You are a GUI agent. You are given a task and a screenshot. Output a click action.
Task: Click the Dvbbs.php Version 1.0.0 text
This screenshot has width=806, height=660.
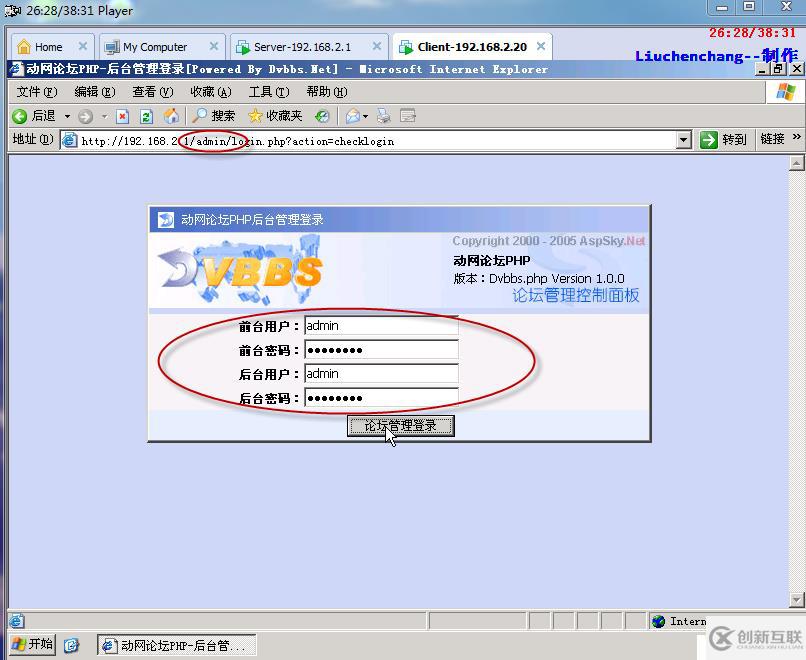[x=557, y=279]
